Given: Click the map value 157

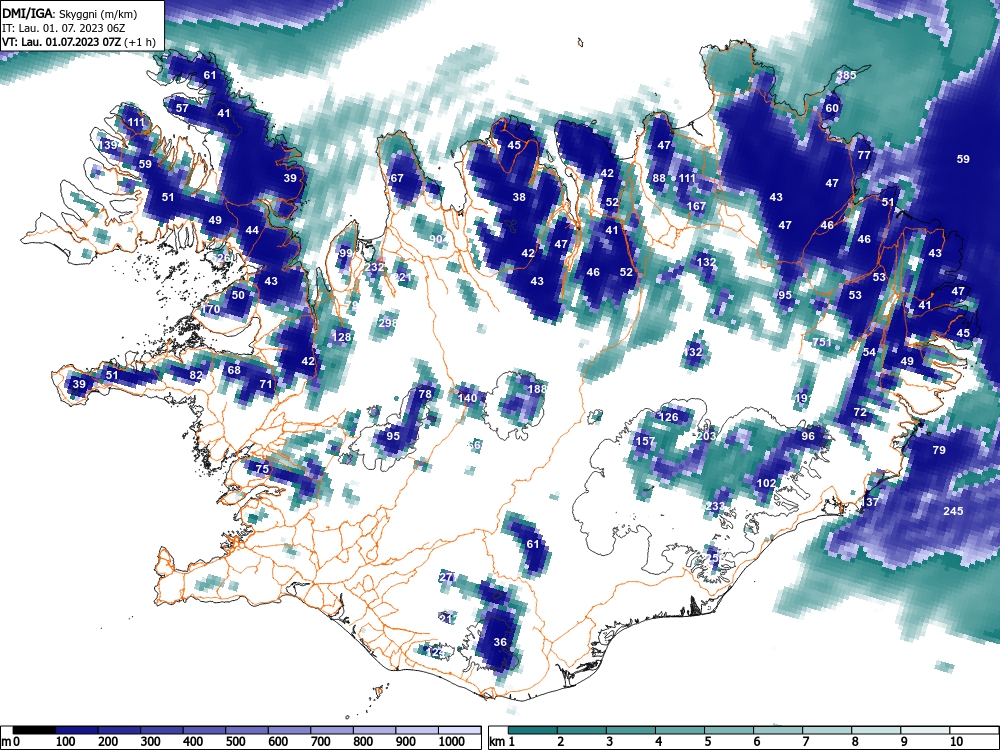Looking at the screenshot, I should click(x=645, y=441).
